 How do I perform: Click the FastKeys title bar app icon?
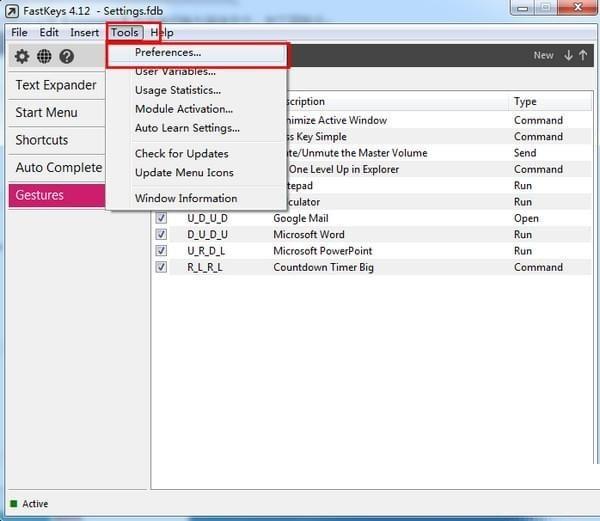coord(10,12)
